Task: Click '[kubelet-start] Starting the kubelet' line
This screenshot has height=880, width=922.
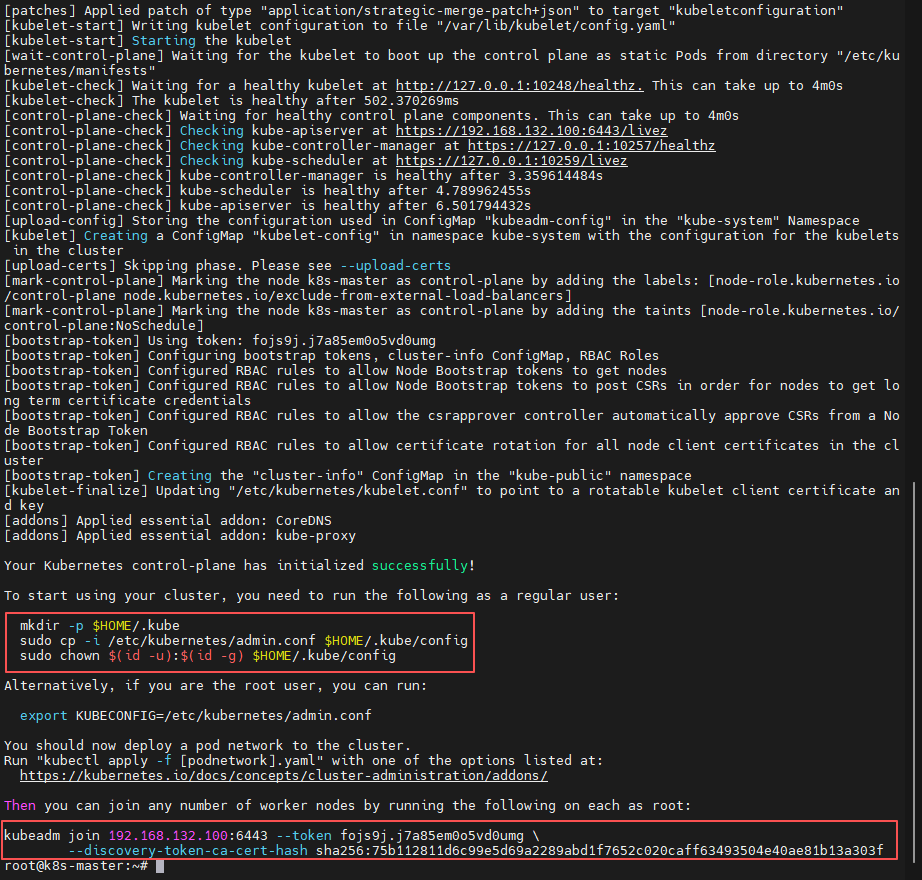Action: [148, 41]
